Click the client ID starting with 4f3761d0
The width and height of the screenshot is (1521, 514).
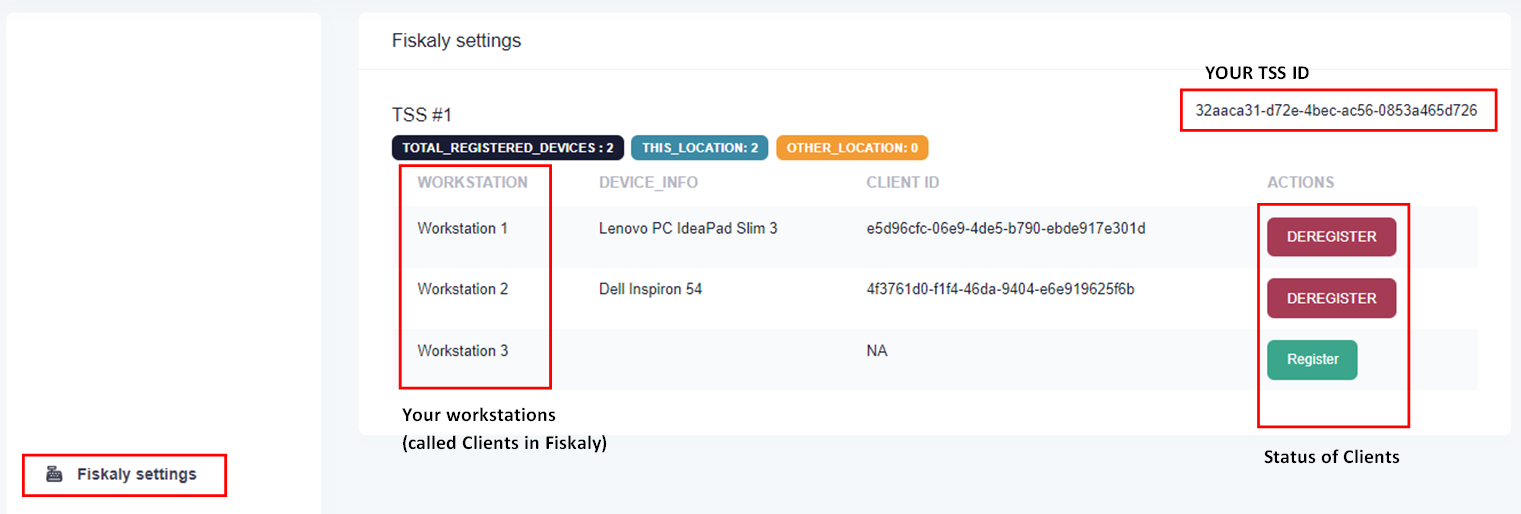coord(1000,290)
